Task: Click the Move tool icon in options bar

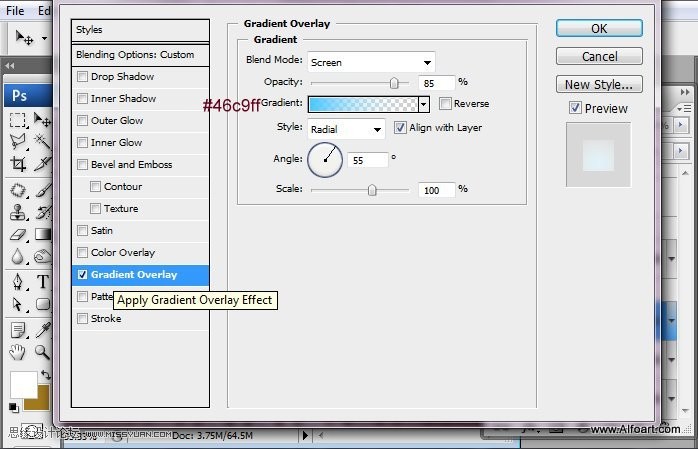Action: coord(24,38)
